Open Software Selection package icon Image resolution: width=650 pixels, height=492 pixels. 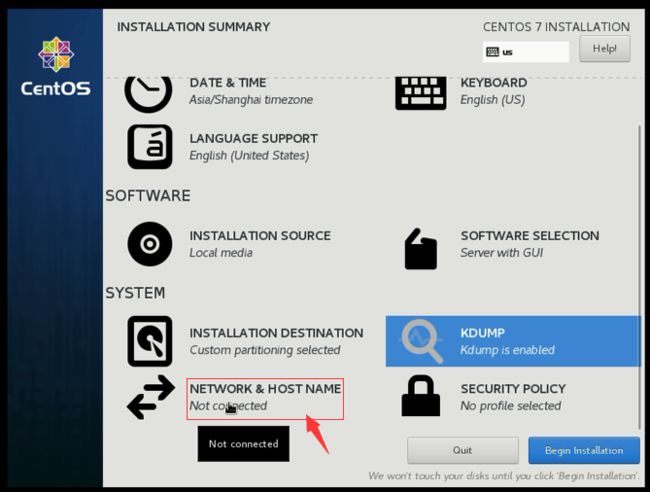pos(421,249)
